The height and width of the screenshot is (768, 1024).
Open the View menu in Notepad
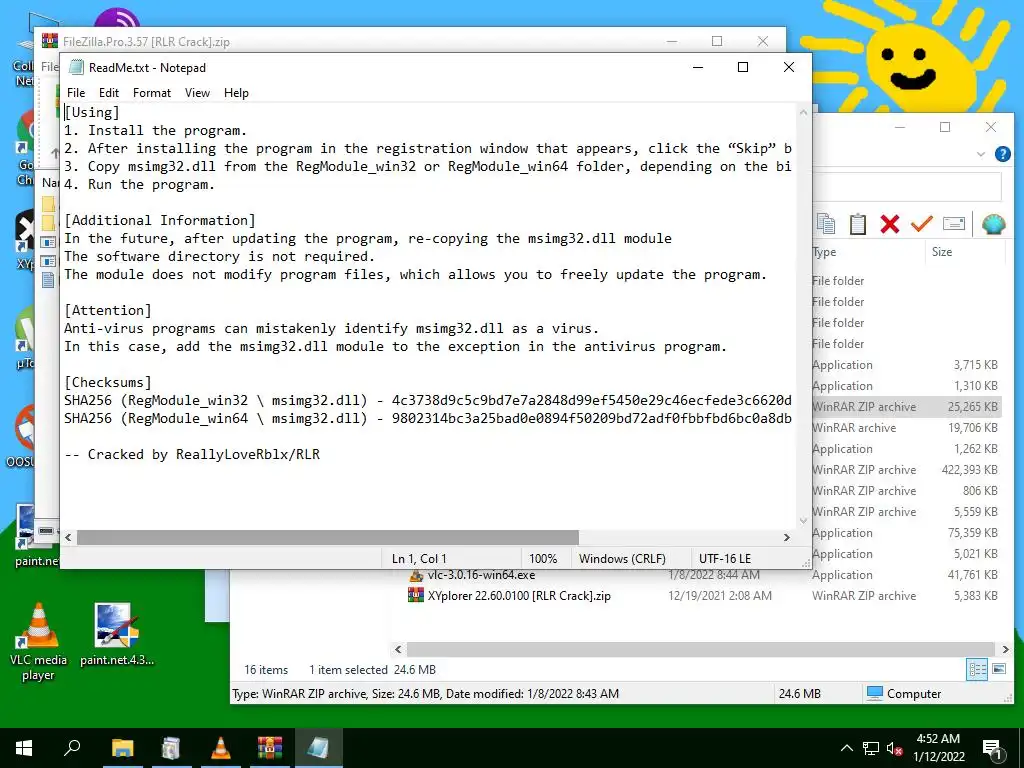[x=197, y=93]
